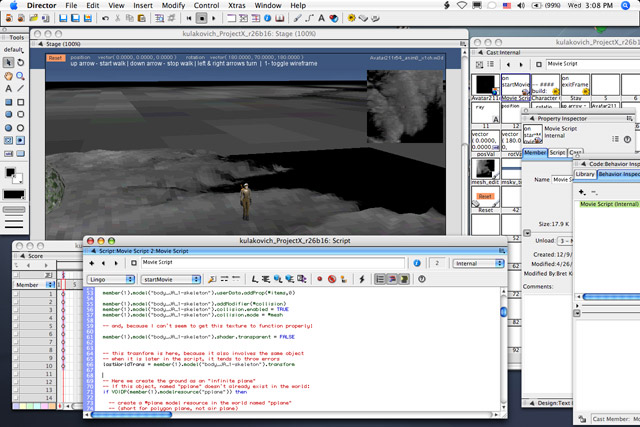
Task: Click the Paste icon in main toolbar
Action: (142, 18)
